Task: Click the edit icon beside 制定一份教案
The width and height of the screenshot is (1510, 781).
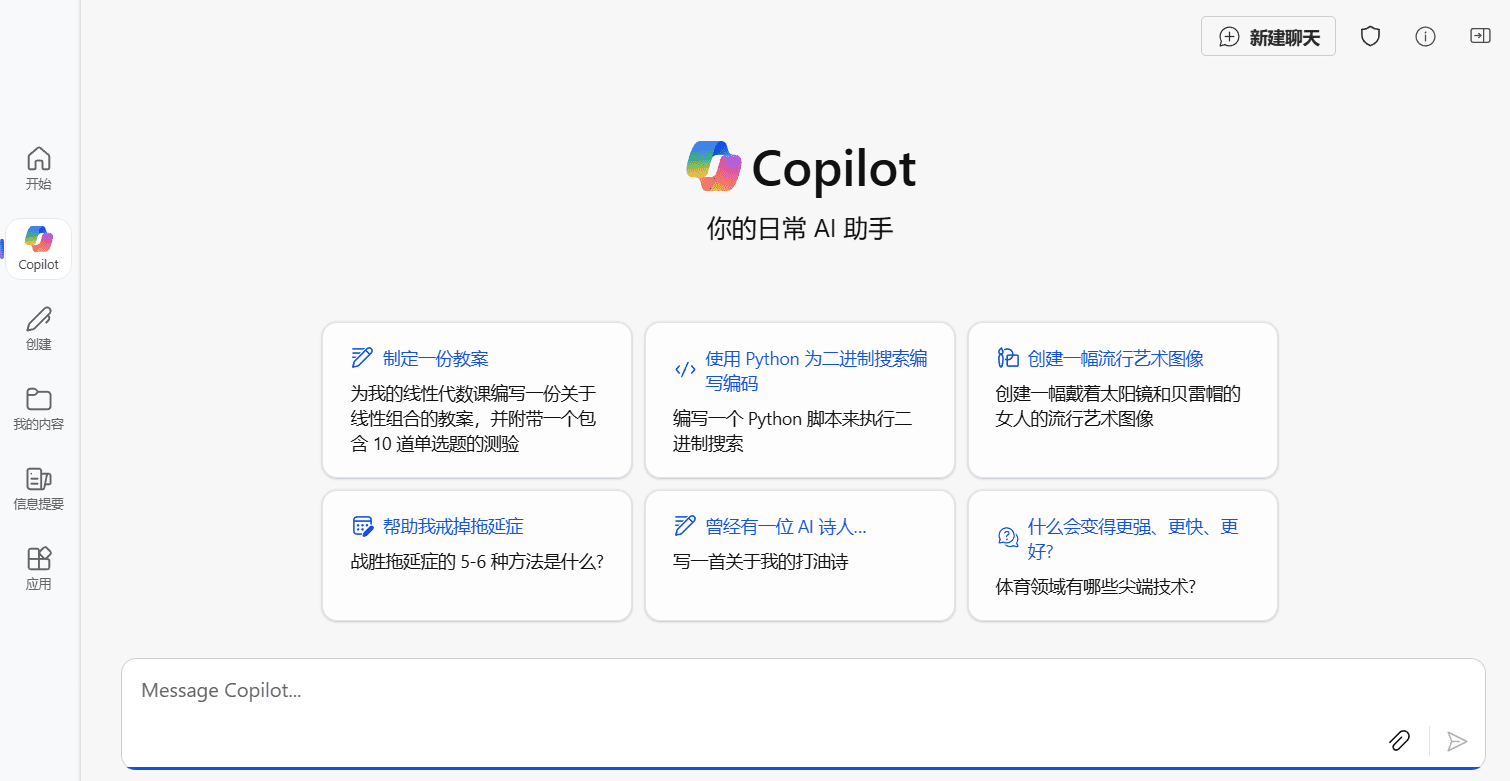Action: point(362,358)
